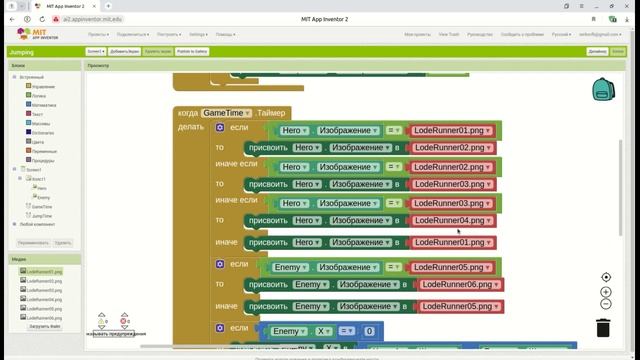Click the Publish to Gallery button
Viewport: 640px width, 360px height.
coord(192,51)
